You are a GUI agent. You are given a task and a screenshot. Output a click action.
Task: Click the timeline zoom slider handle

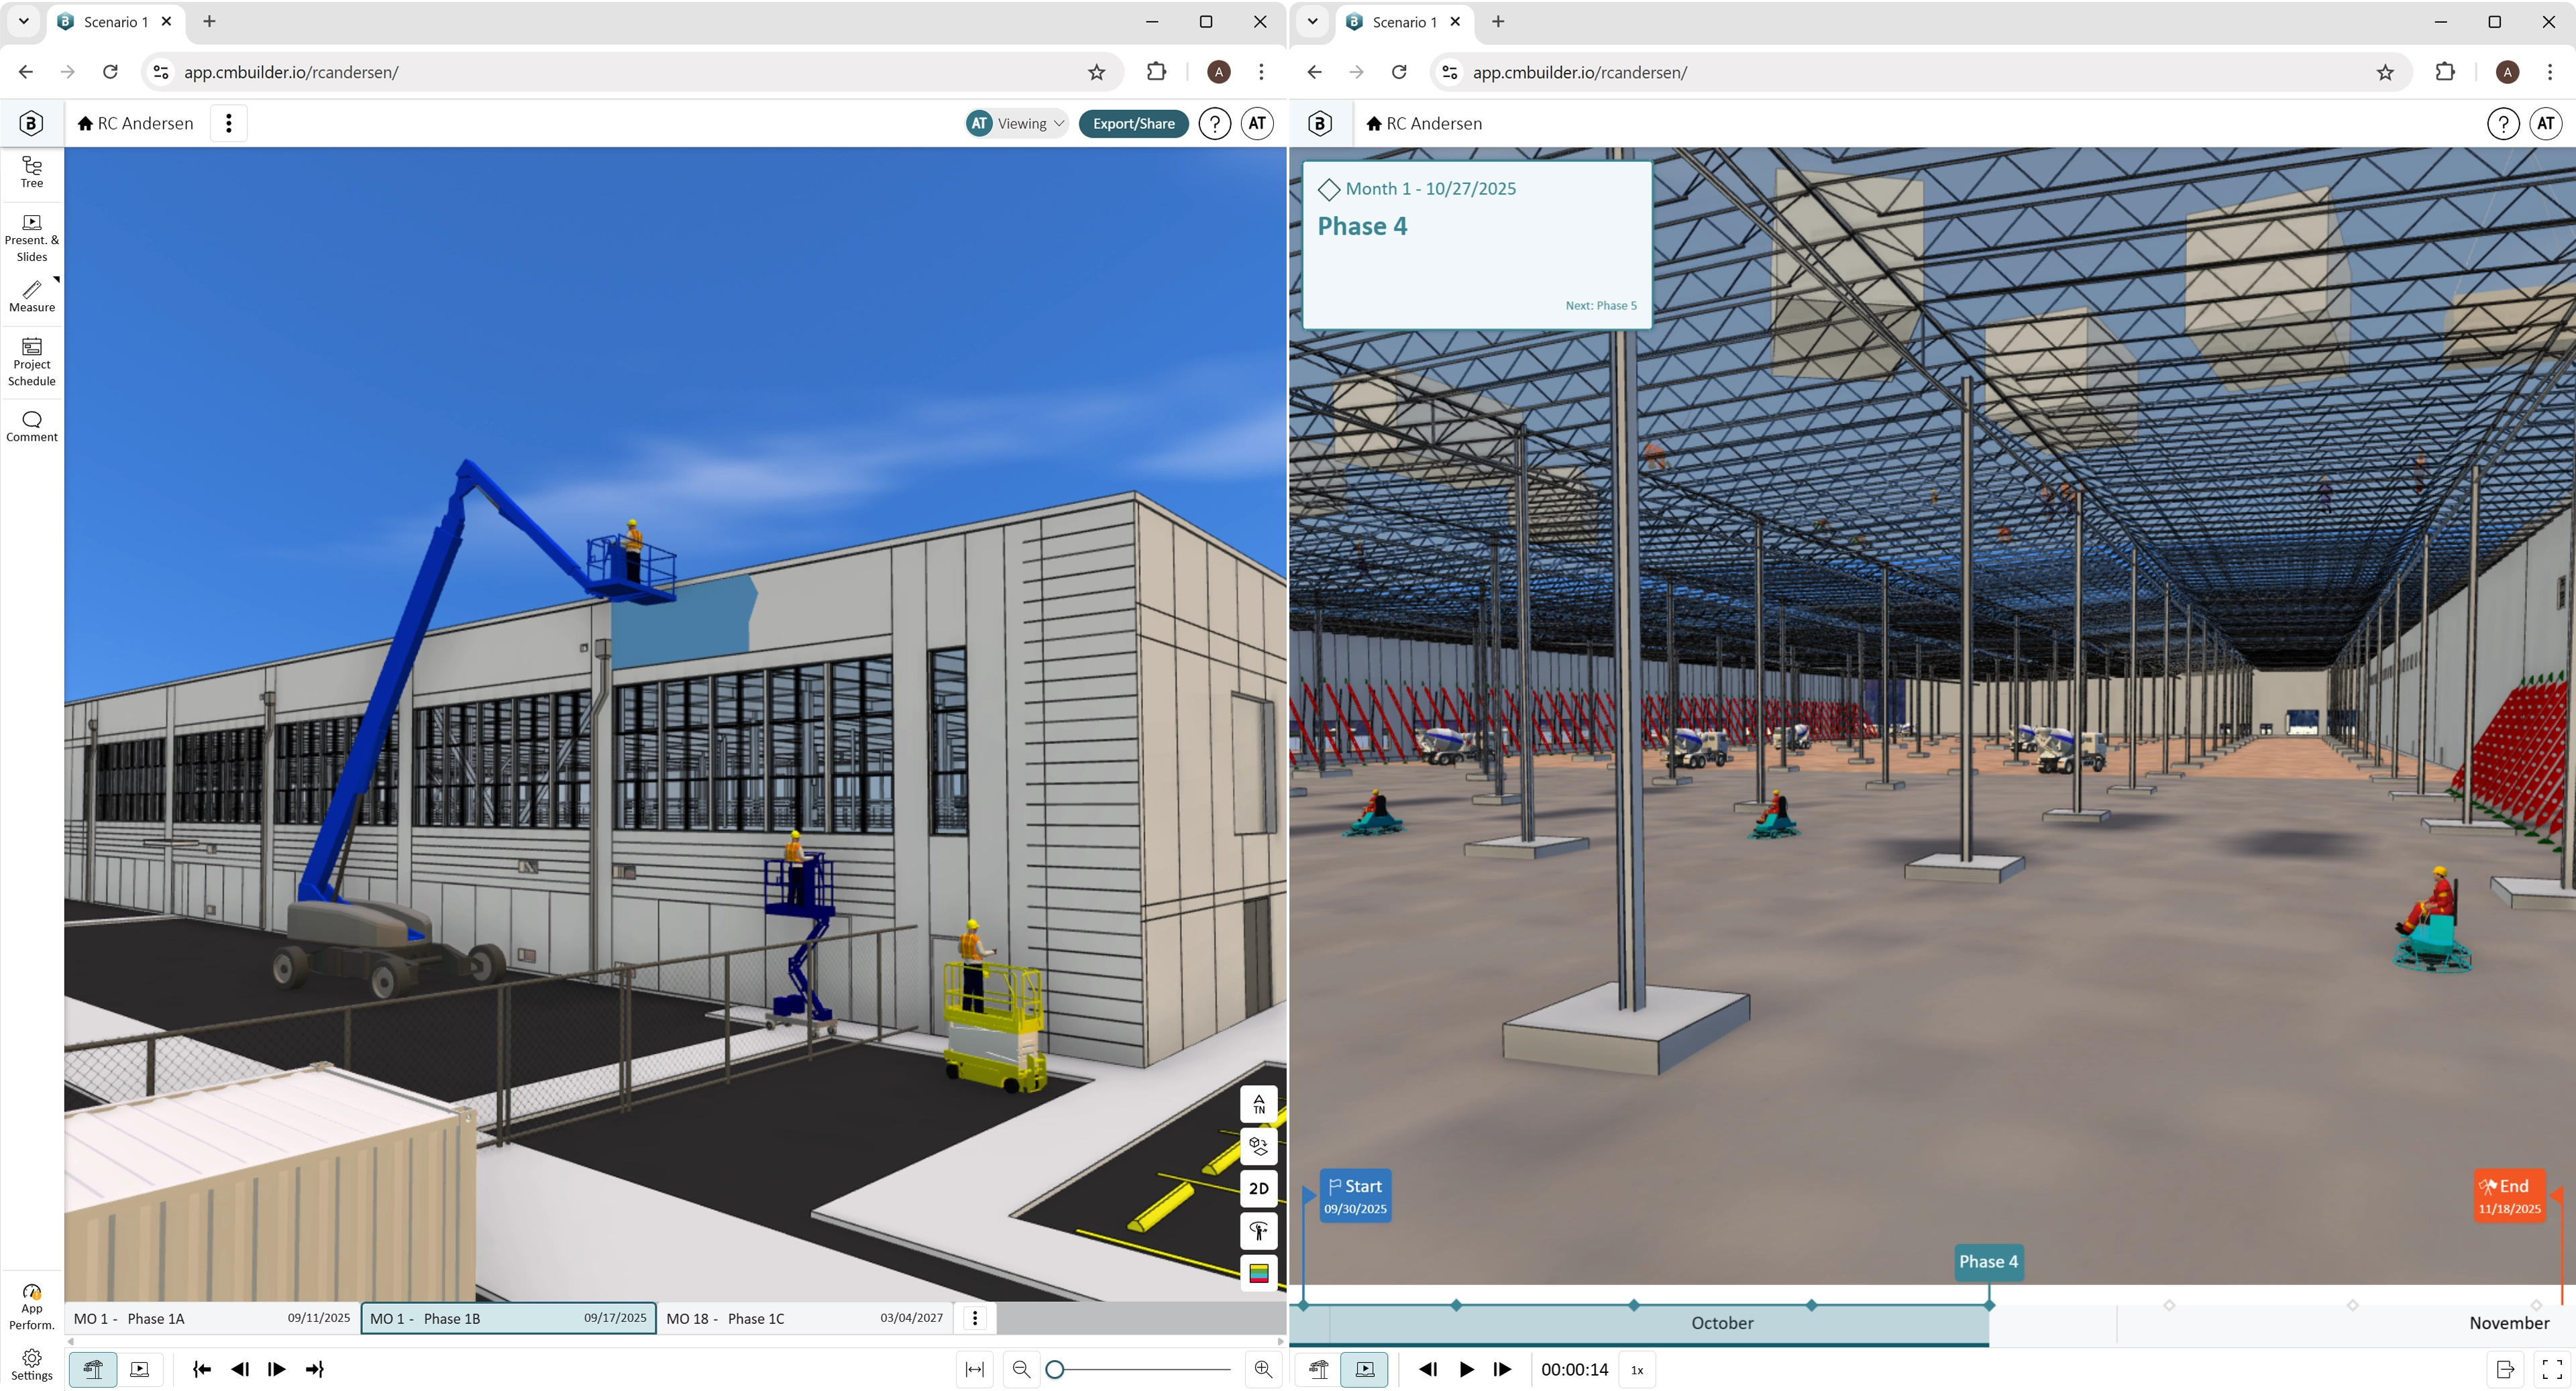[1054, 1369]
